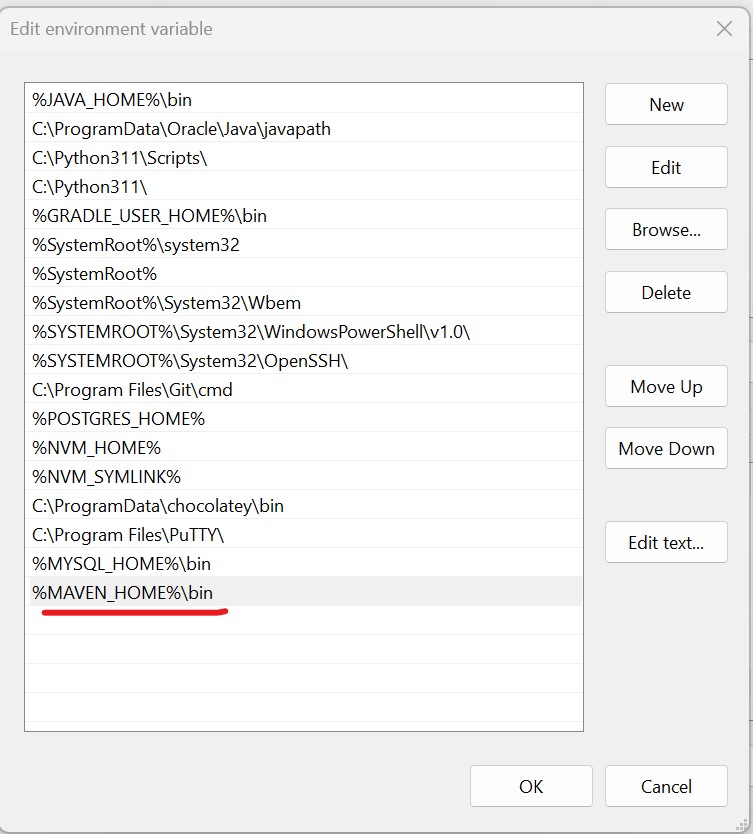753x834 pixels.
Task: Select the Git\cmd path entry
Action: (x=132, y=390)
